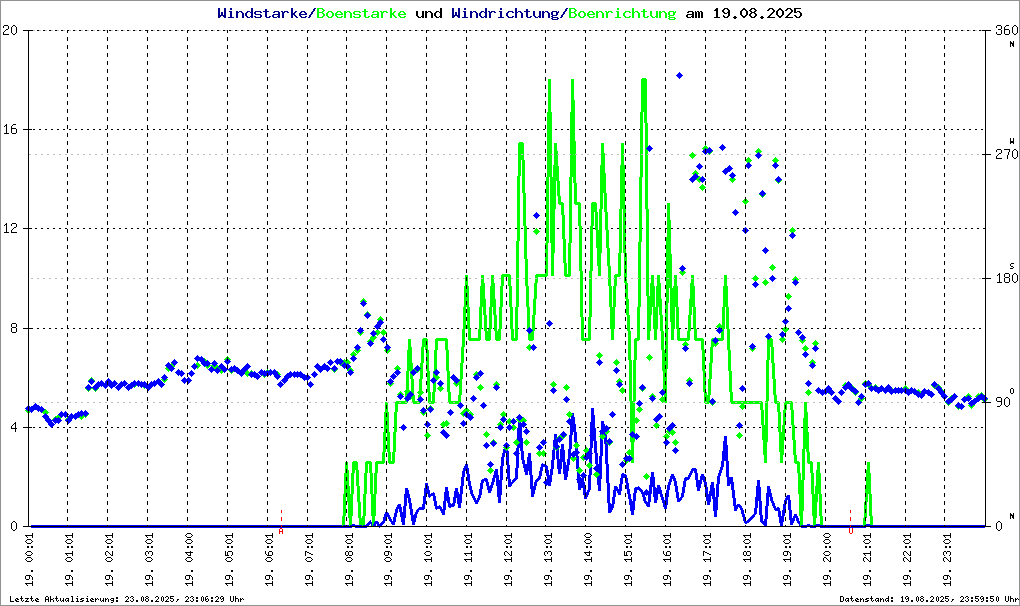The image size is (1020, 606).
Task: Select the left axis value 12
Action: point(10,228)
